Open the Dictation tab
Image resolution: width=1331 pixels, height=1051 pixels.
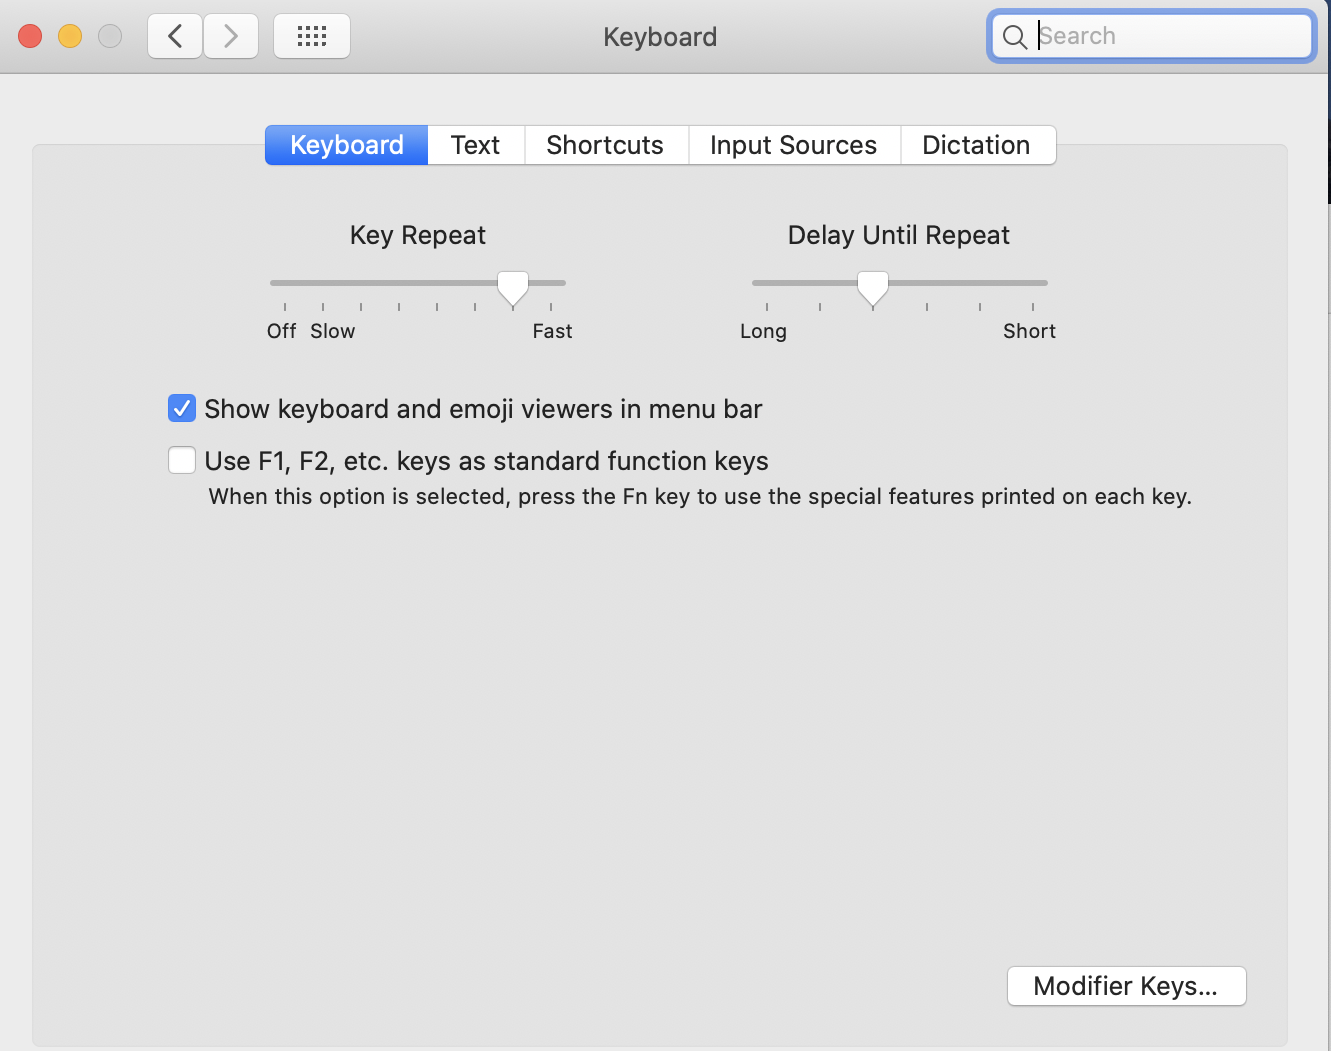point(977,145)
